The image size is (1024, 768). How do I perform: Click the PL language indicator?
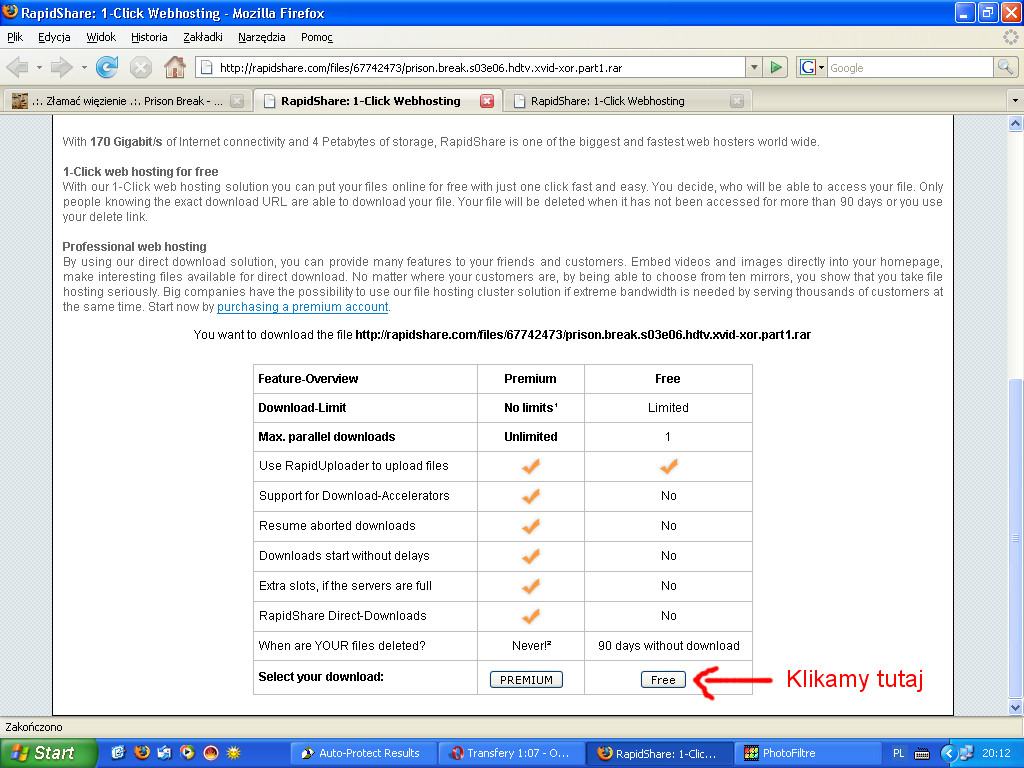point(899,754)
